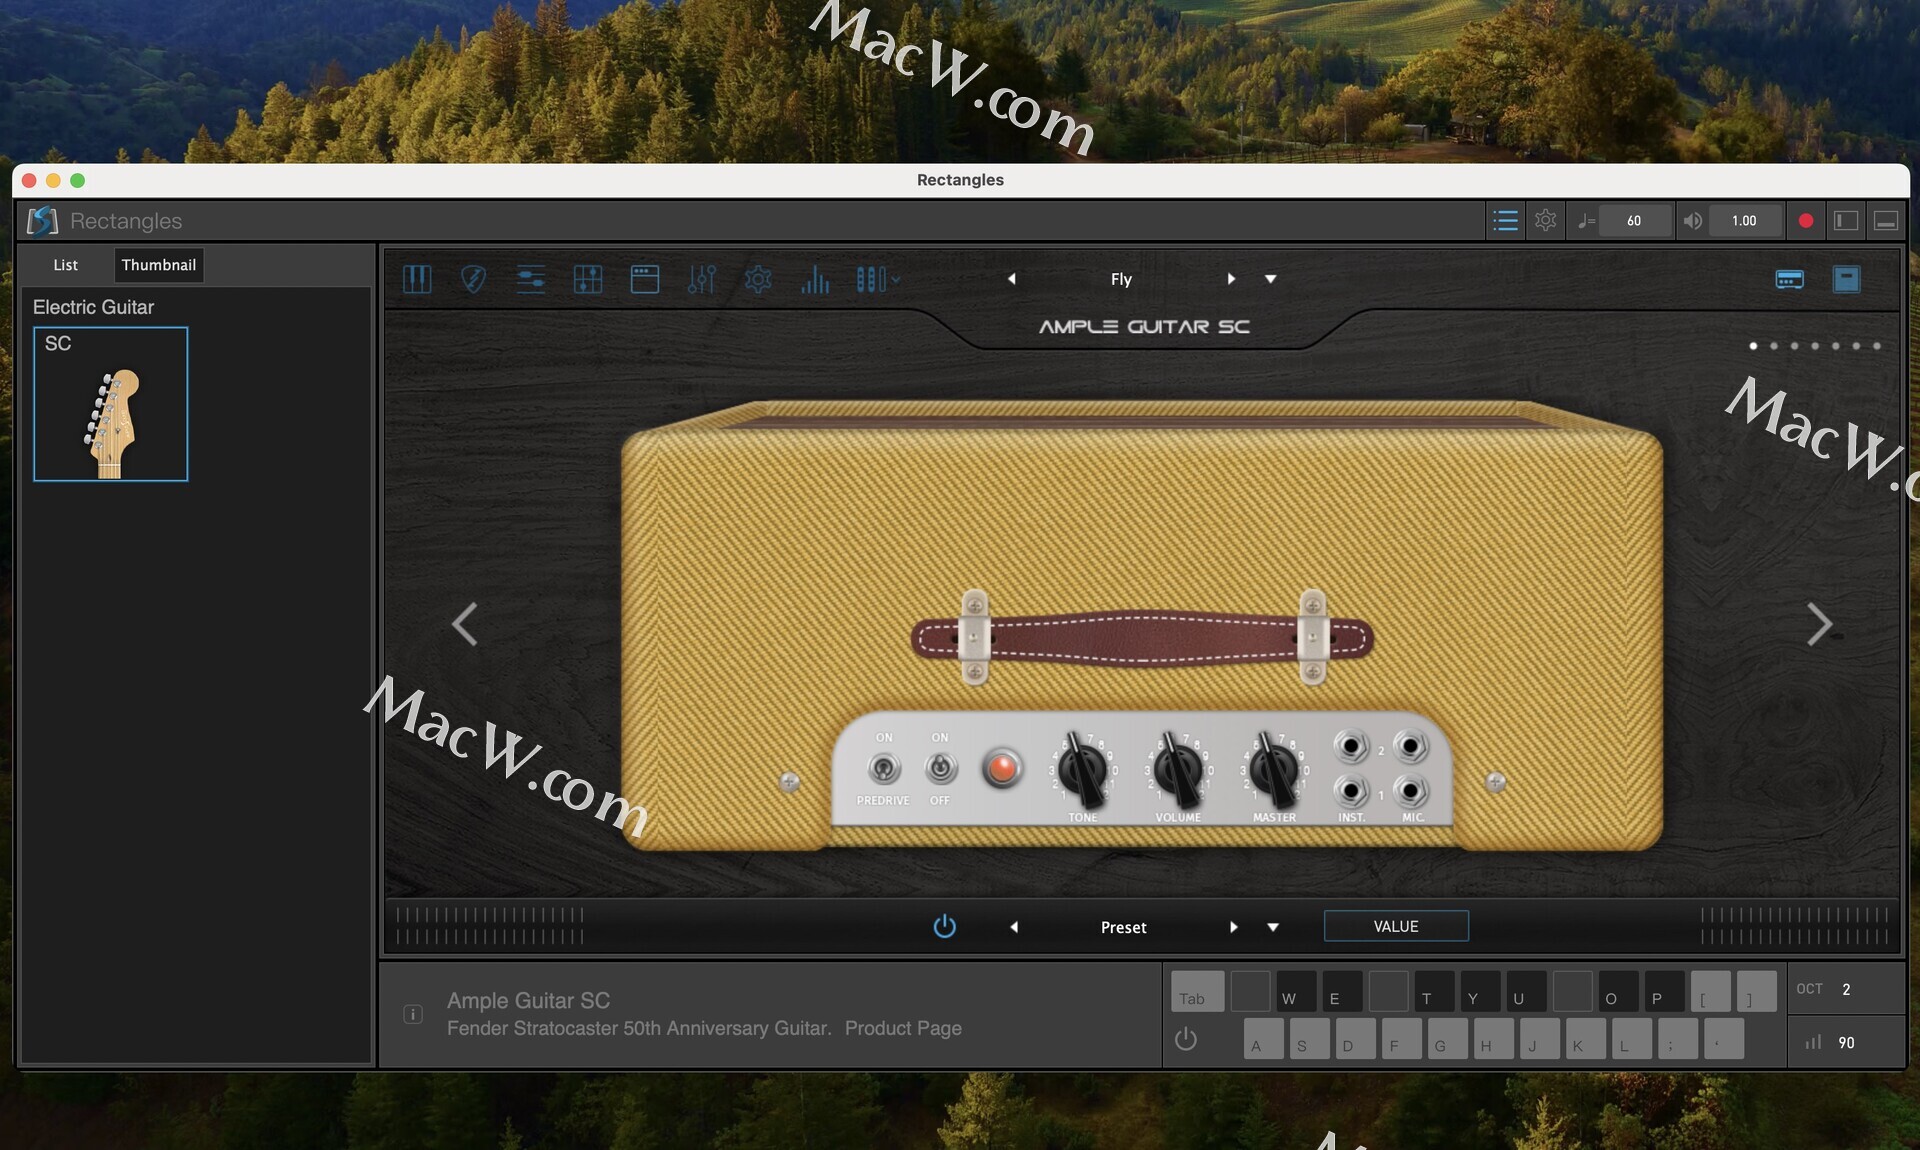Switch to the Thumbnail tab
This screenshot has height=1150, width=1920.
click(159, 265)
